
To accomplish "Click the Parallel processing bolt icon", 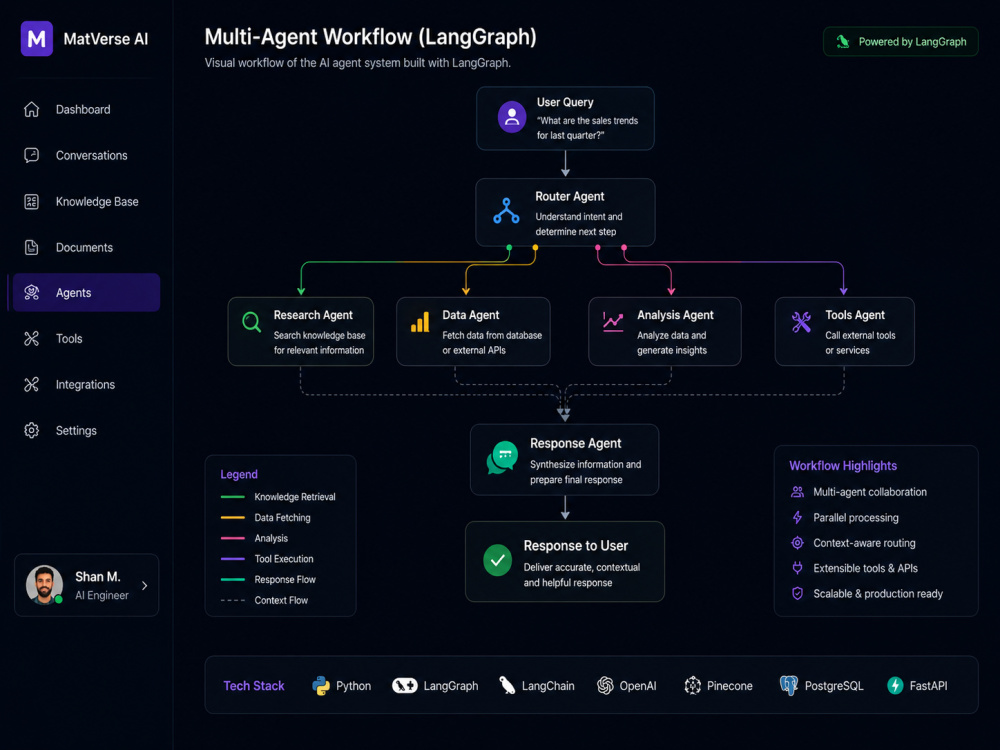I will pyautogui.click(x=797, y=518).
